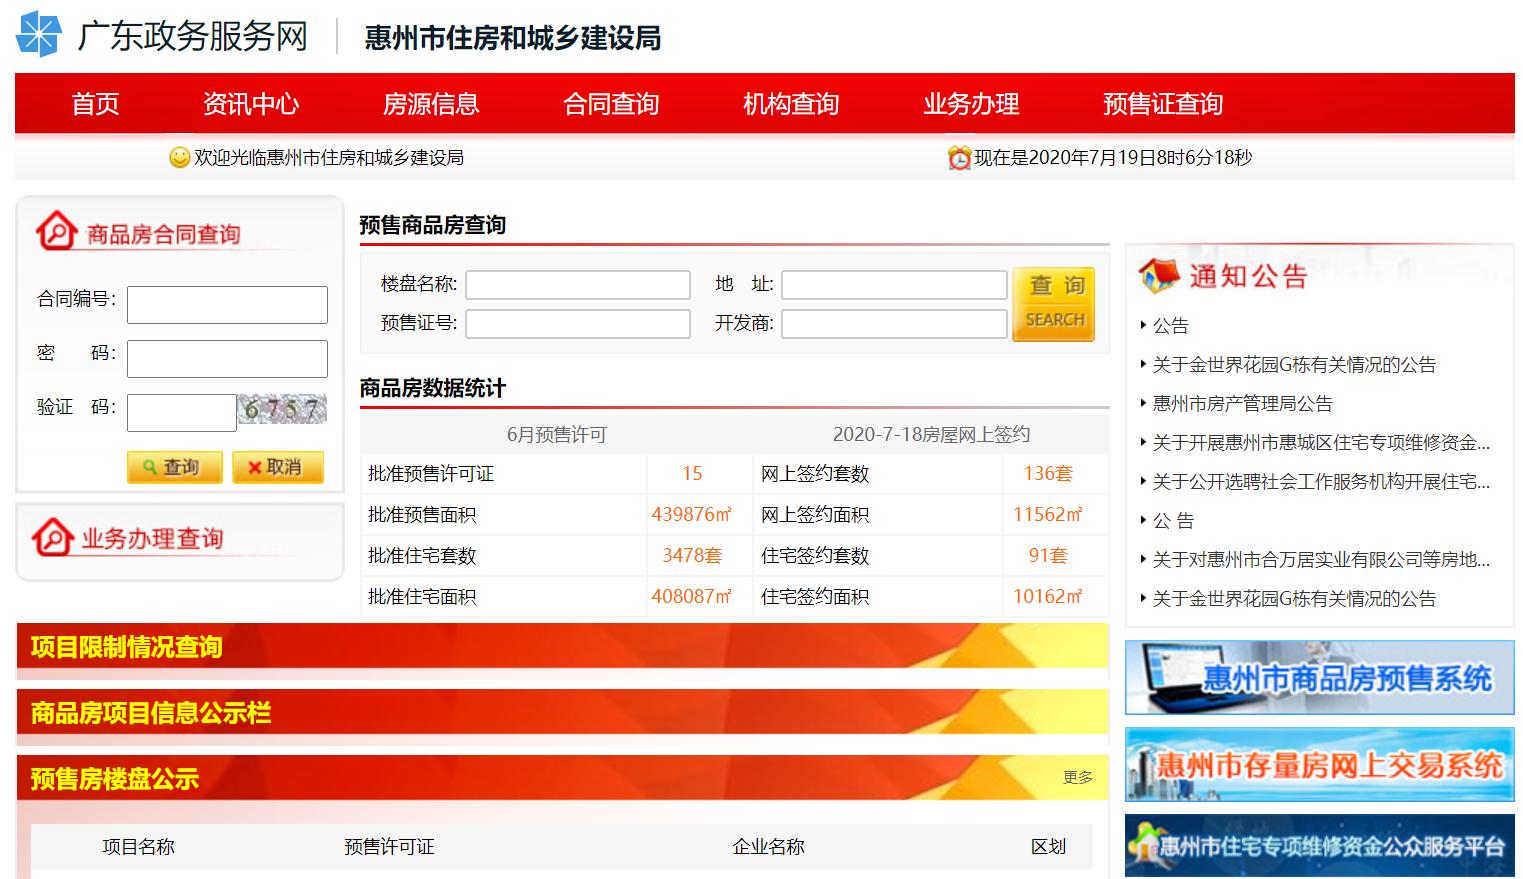
Task: Click the alarm clock icon next to the date
Action: point(958,157)
